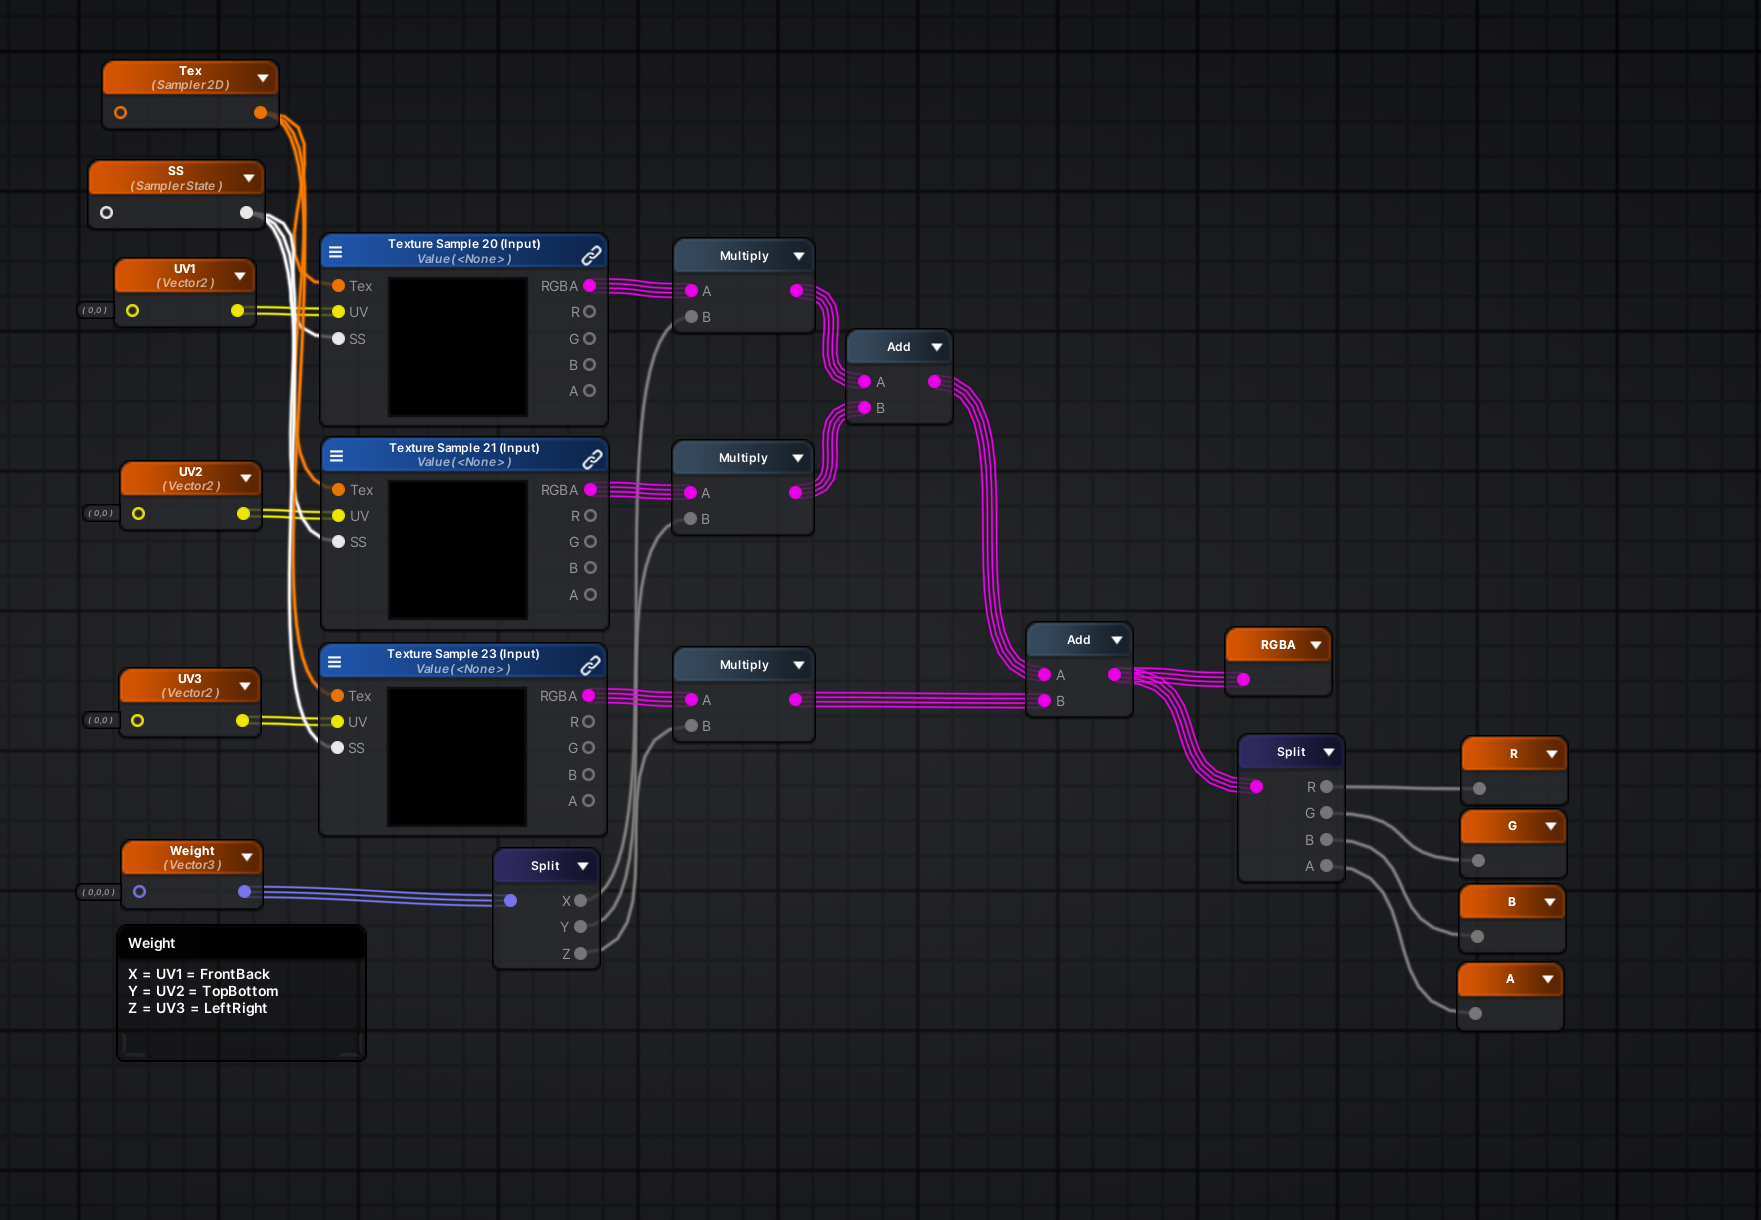Select the A output node
The height and width of the screenshot is (1220, 1761).
[x=1510, y=979]
